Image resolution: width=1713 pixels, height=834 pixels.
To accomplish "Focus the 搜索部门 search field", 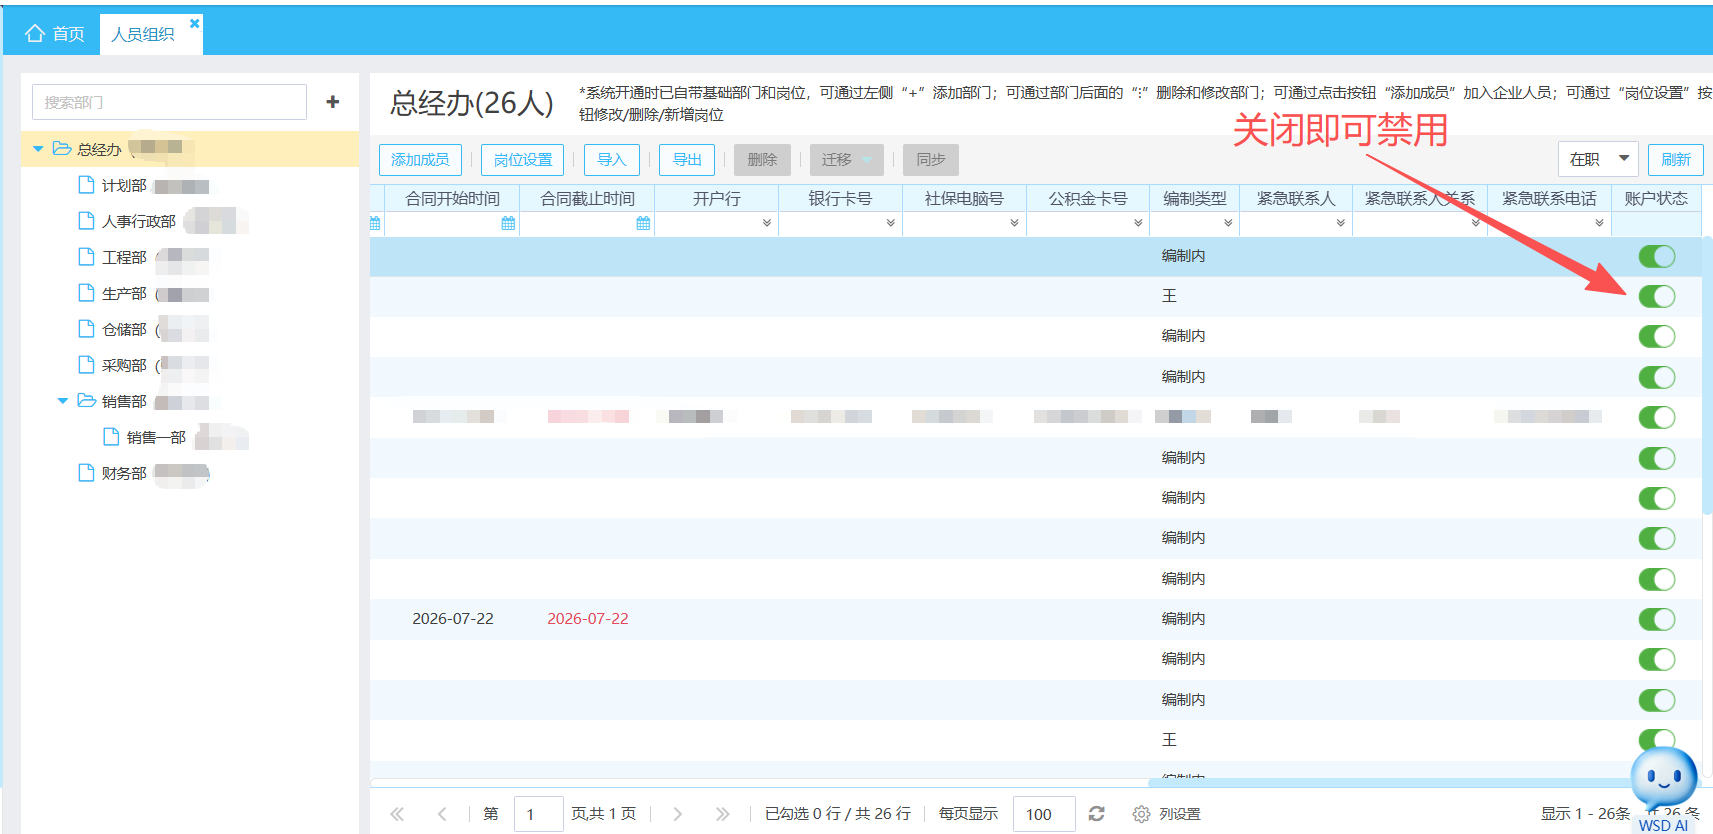I will pos(169,102).
